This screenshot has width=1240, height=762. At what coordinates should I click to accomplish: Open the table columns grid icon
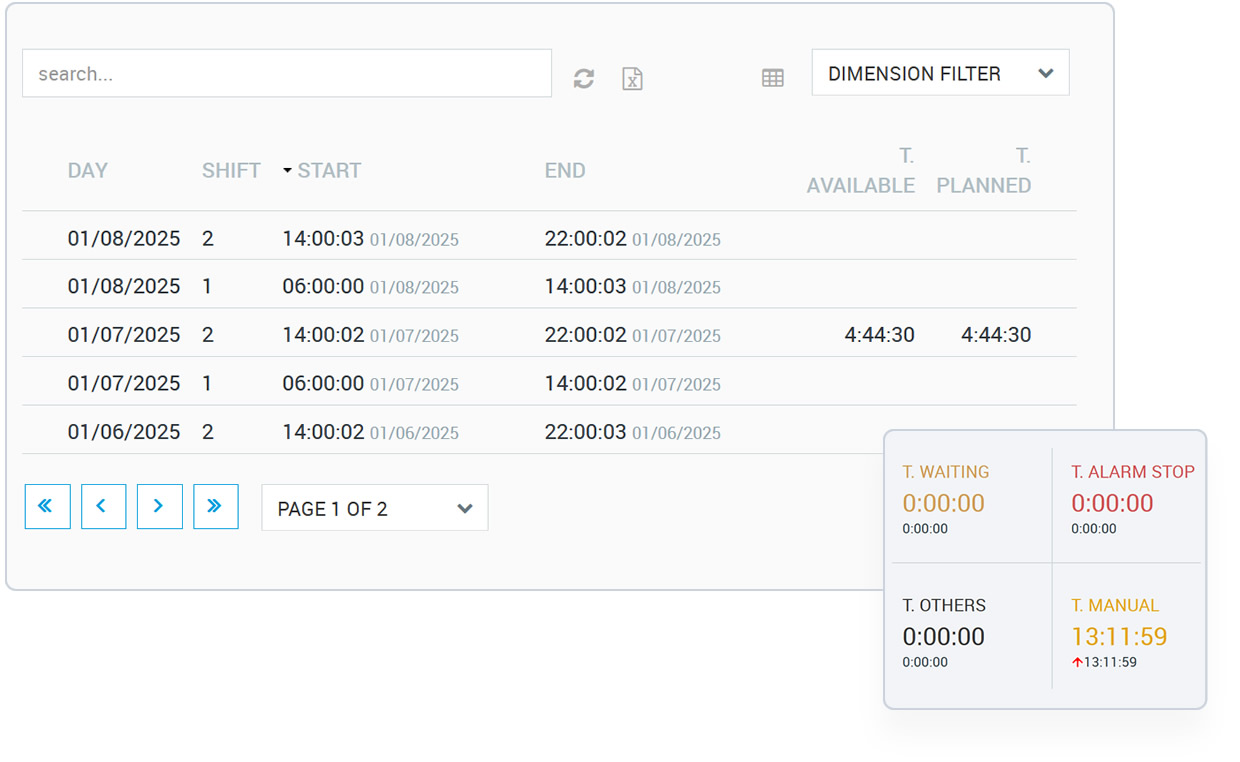[x=773, y=78]
